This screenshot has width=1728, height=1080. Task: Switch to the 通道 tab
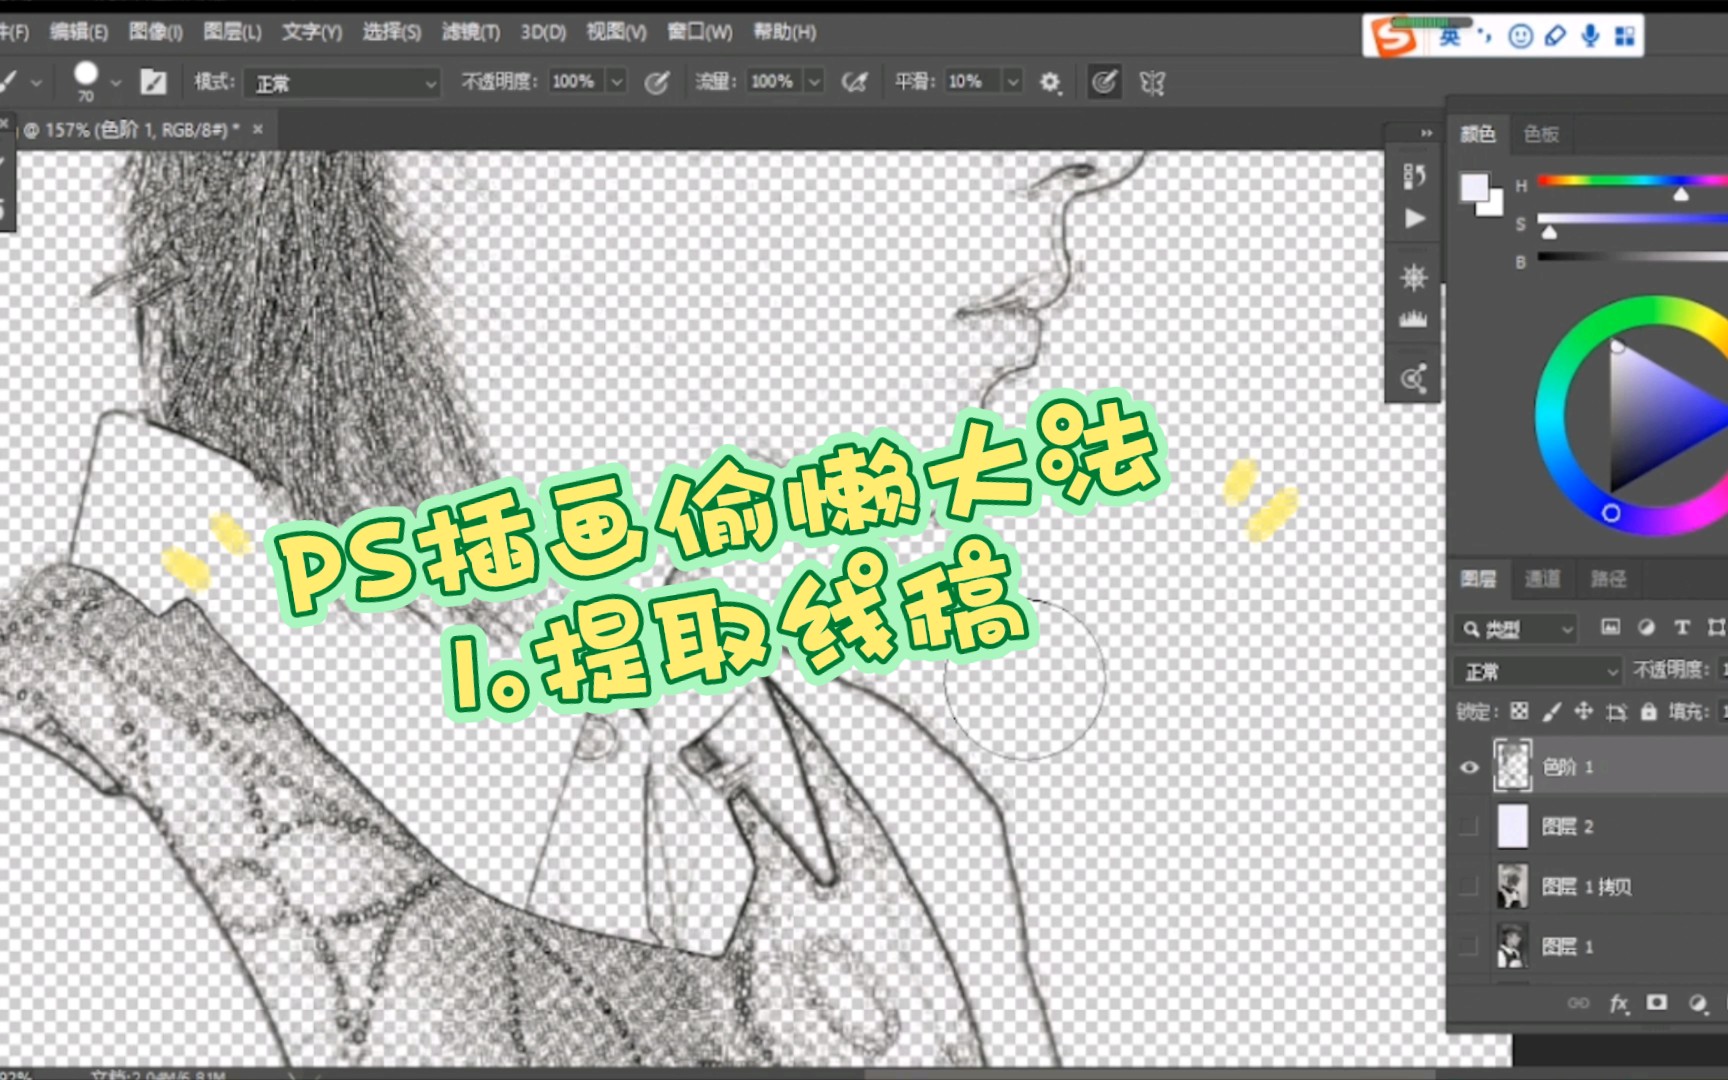click(x=1542, y=578)
